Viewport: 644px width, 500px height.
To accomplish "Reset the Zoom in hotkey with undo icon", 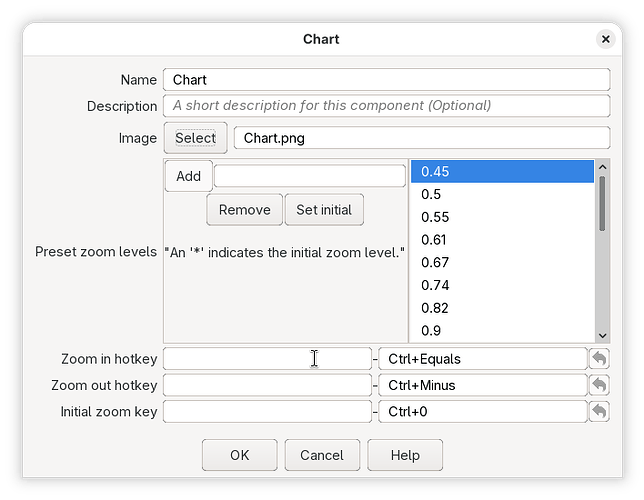I will (599, 359).
